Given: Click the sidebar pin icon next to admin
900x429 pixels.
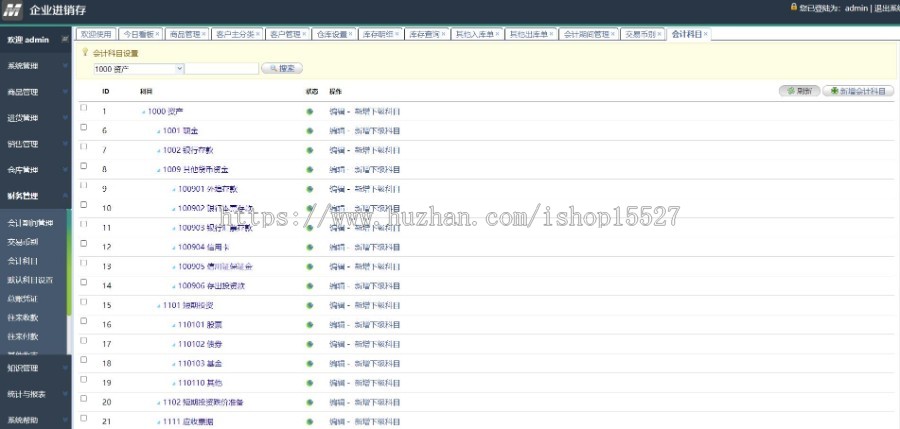Looking at the screenshot, I should (65, 39).
